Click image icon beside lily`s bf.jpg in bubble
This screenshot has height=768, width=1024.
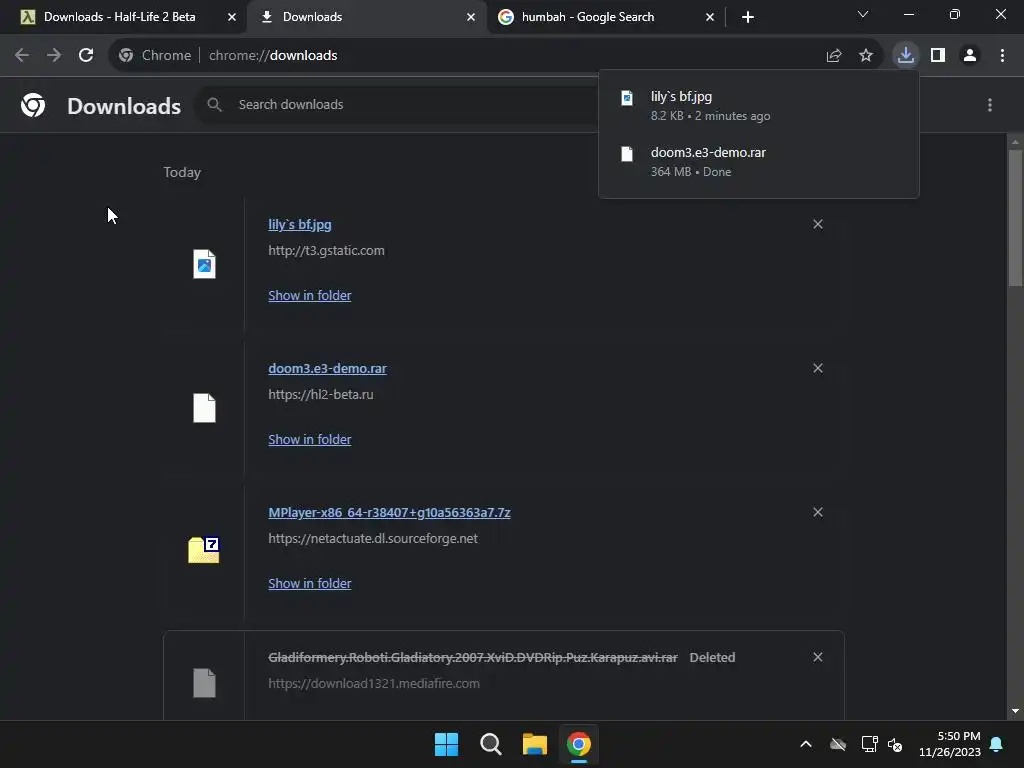point(627,98)
